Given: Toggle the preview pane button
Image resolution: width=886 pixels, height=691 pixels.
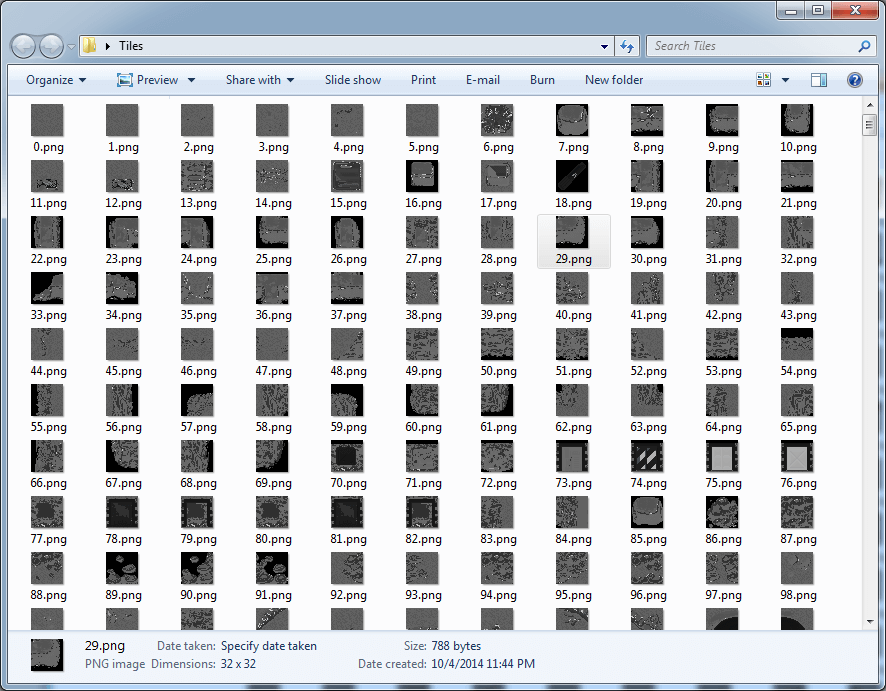Looking at the screenshot, I should pos(819,80).
